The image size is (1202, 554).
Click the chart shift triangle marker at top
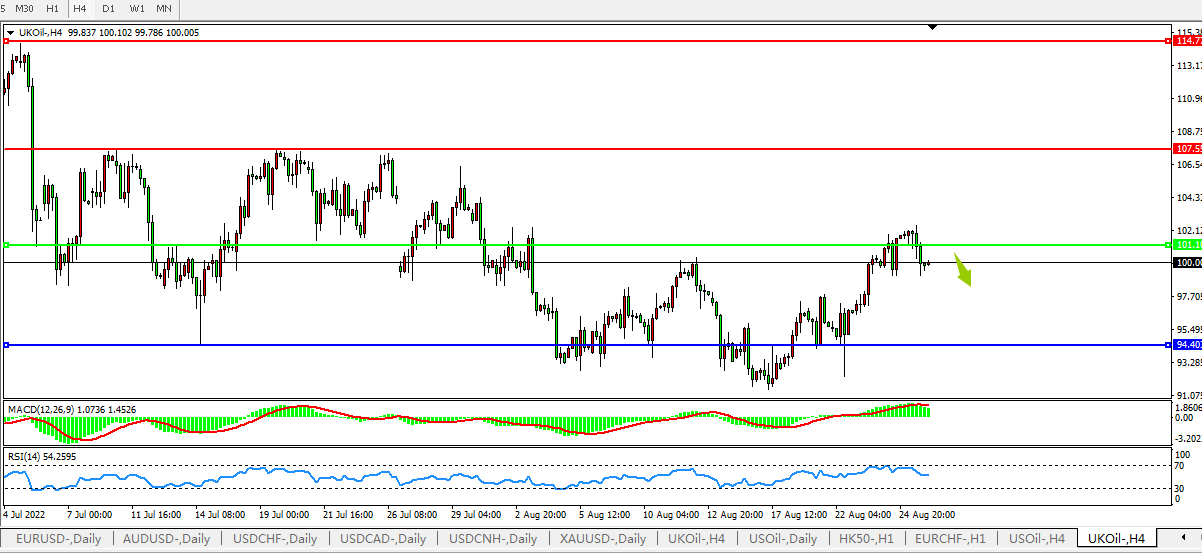[932, 27]
